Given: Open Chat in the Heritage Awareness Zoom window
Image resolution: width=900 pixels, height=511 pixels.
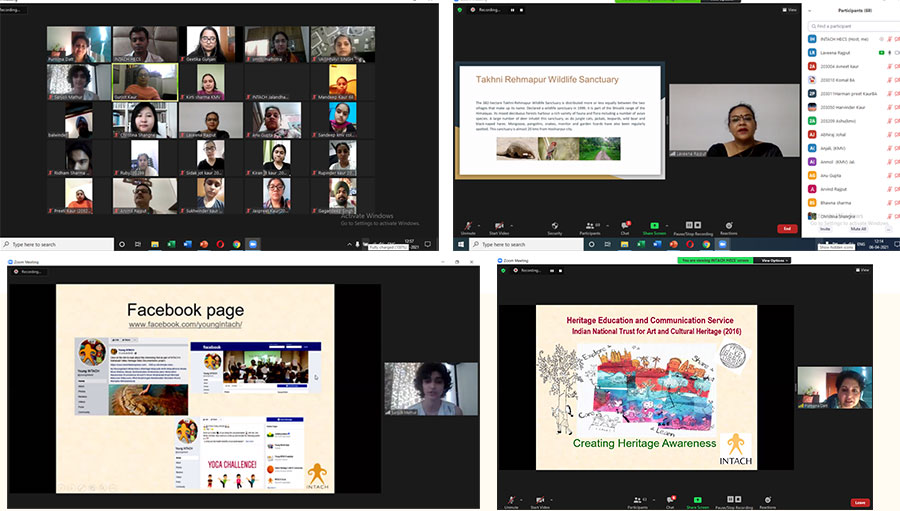Looking at the screenshot, I should click(x=670, y=502).
